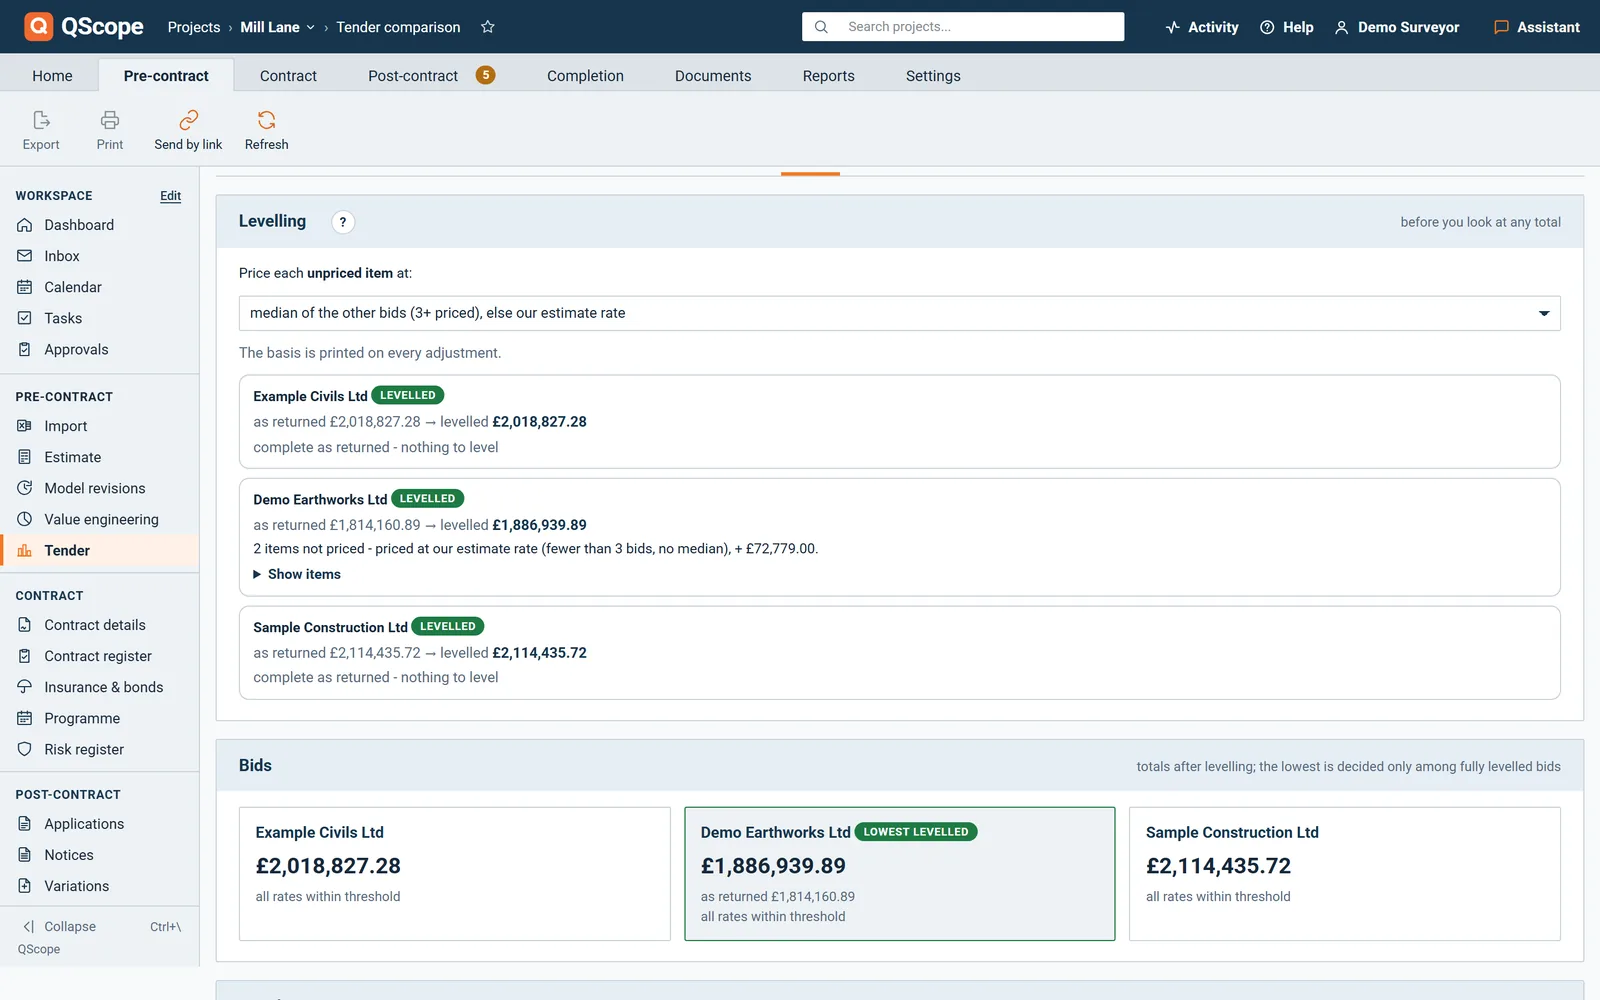1600x1000 pixels.
Task: Open the Help menu
Action: point(1287,27)
